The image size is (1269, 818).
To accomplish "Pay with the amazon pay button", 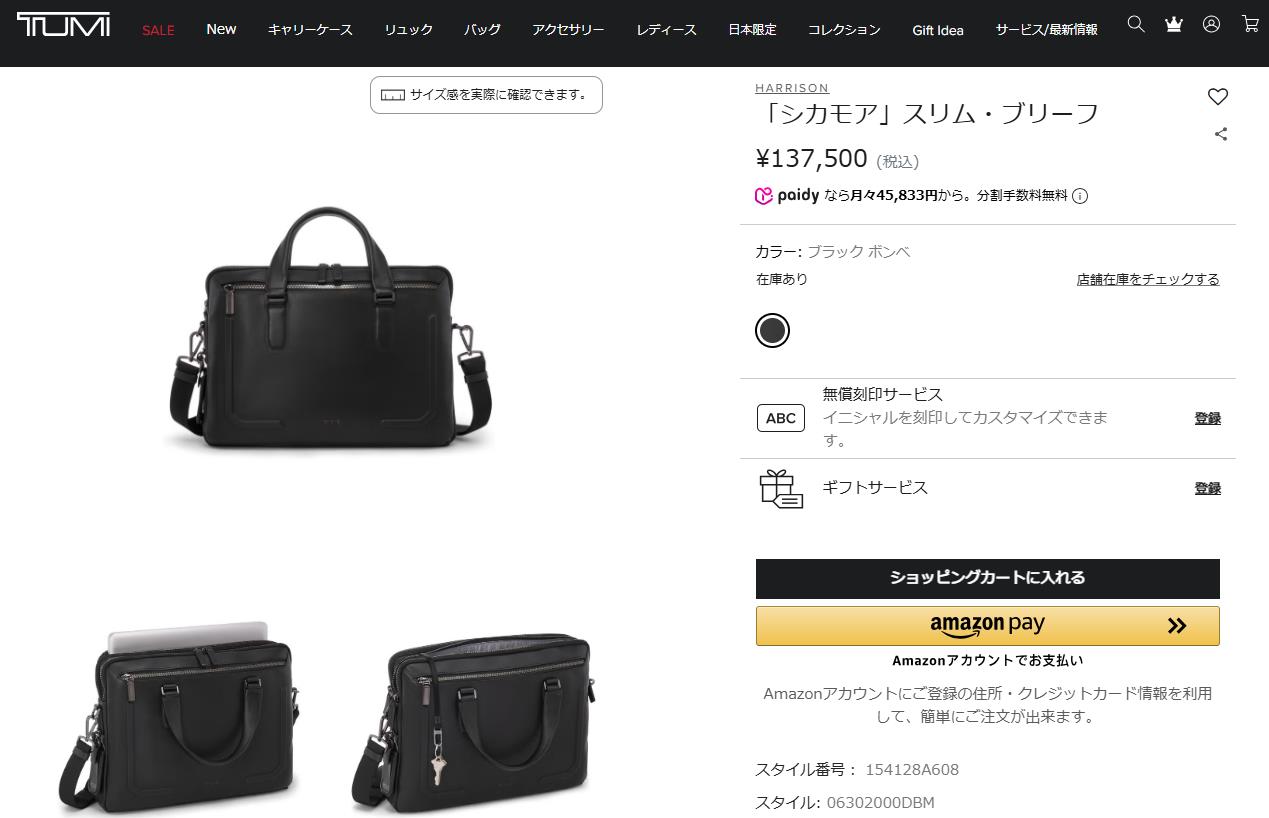I will [988, 626].
